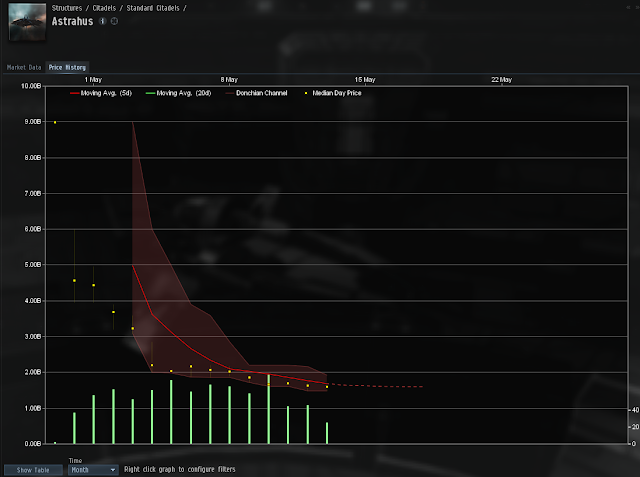Viewport: 640px width, 477px height.
Task: Open the Astrahus show info icon
Action: [102, 21]
